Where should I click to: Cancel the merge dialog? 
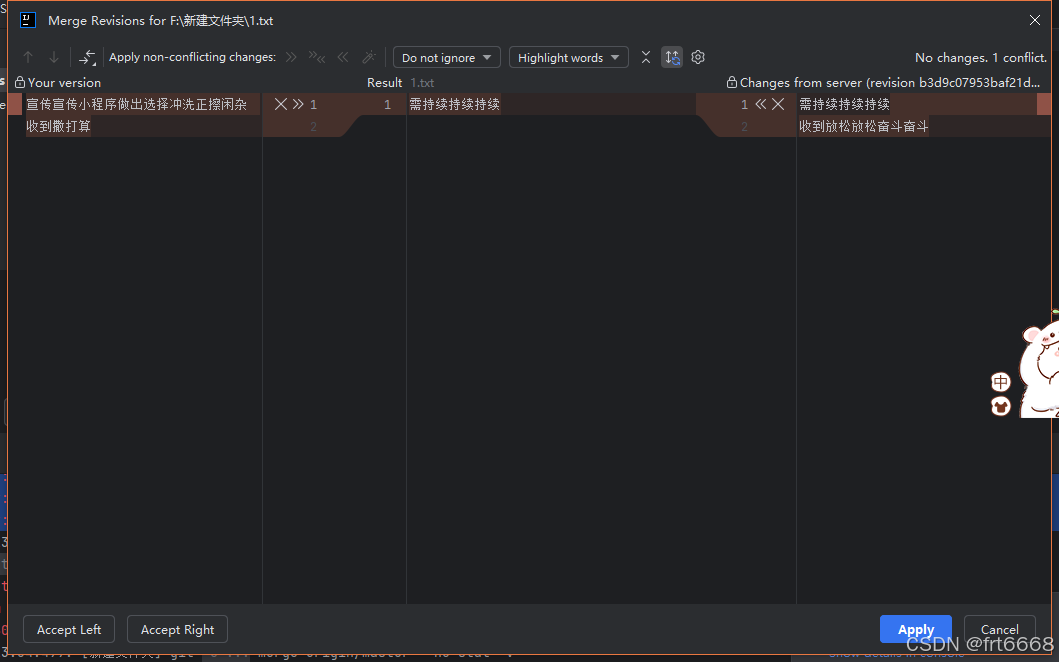pyautogui.click(x=1000, y=630)
